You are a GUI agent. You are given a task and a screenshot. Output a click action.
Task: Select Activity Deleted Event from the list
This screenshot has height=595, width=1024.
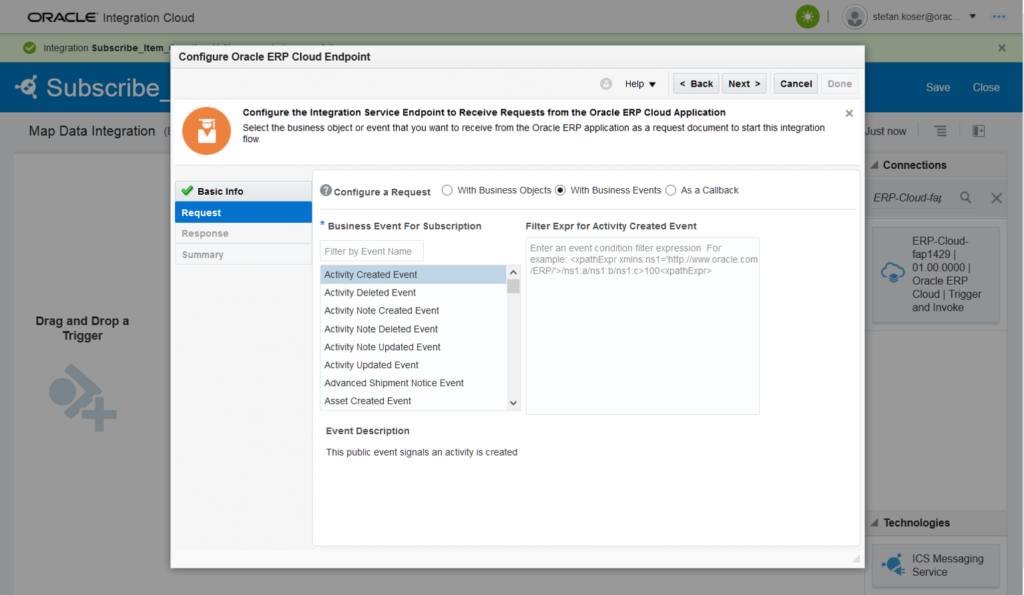pos(379,292)
